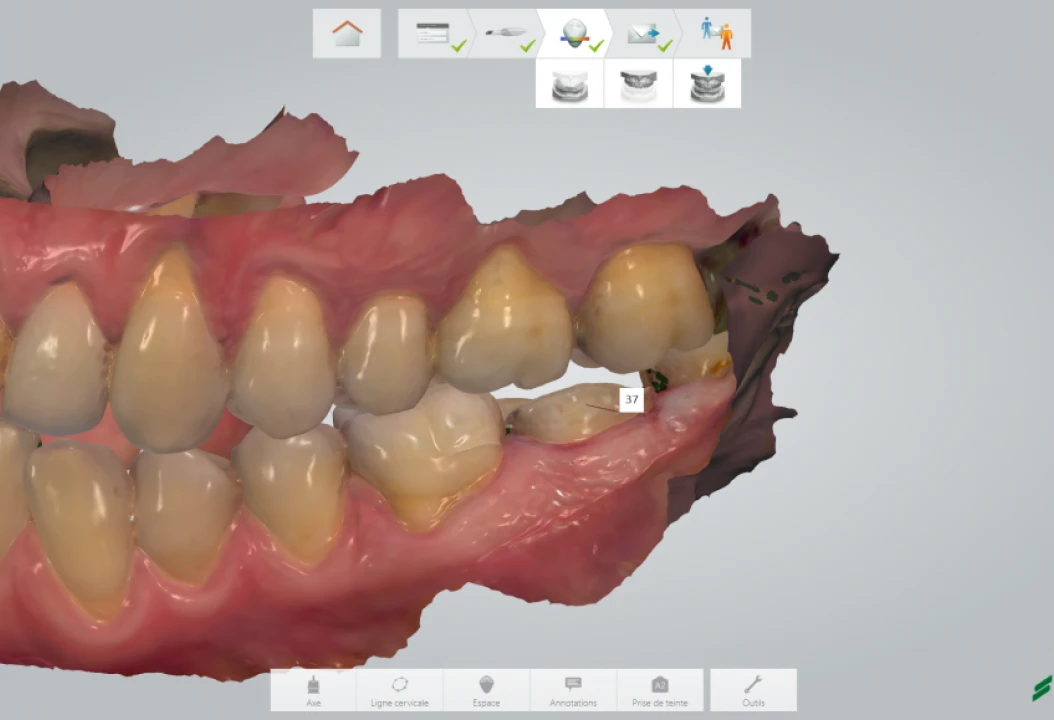This screenshot has width=1054, height=720.
Task: Click the upper last molar on the scan
Action: point(645,305)
